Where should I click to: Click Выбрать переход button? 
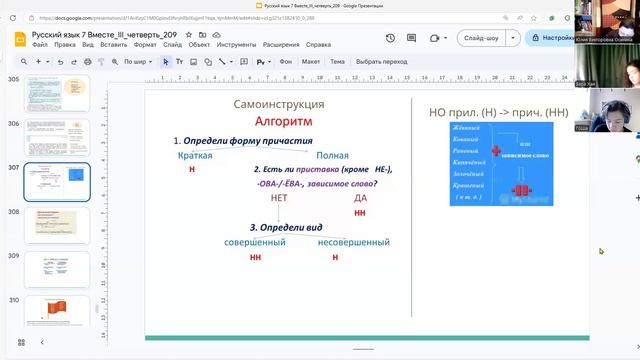[382, 62]
